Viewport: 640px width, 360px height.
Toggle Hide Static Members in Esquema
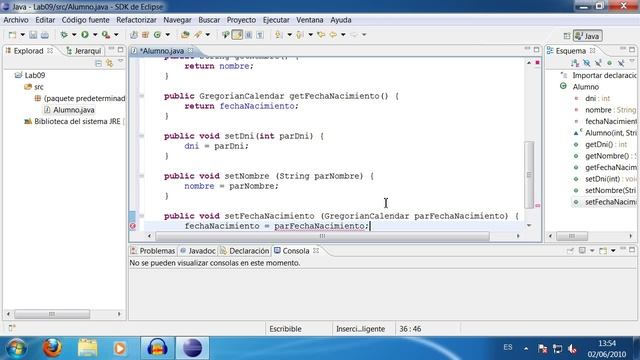598,63
